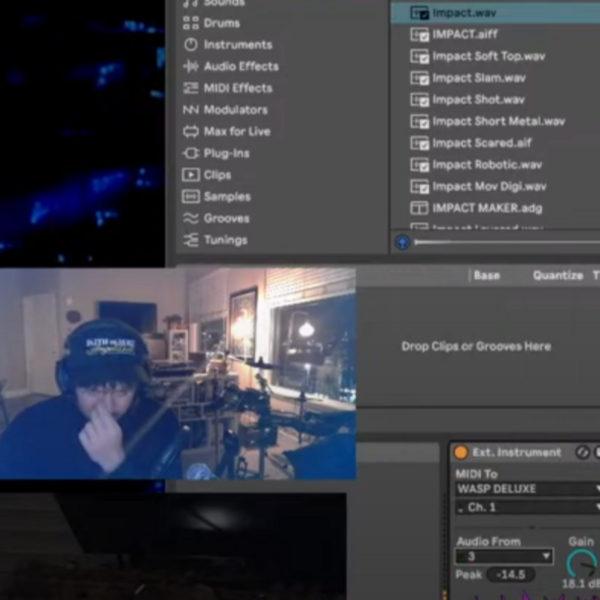Open the Audio From 3 dropdown
This screenshot has width=600, height=600.
504,556
